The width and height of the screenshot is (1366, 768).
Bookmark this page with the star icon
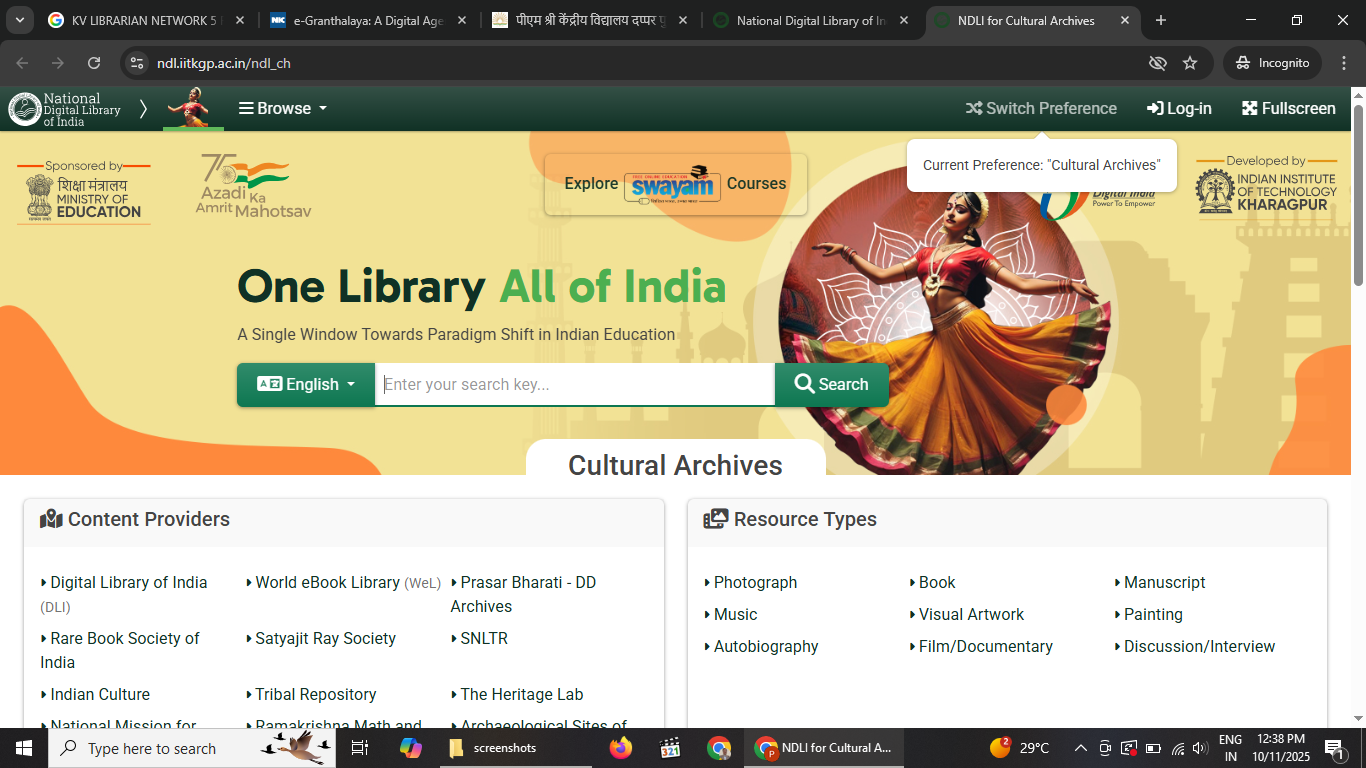tap(1190, 63)
